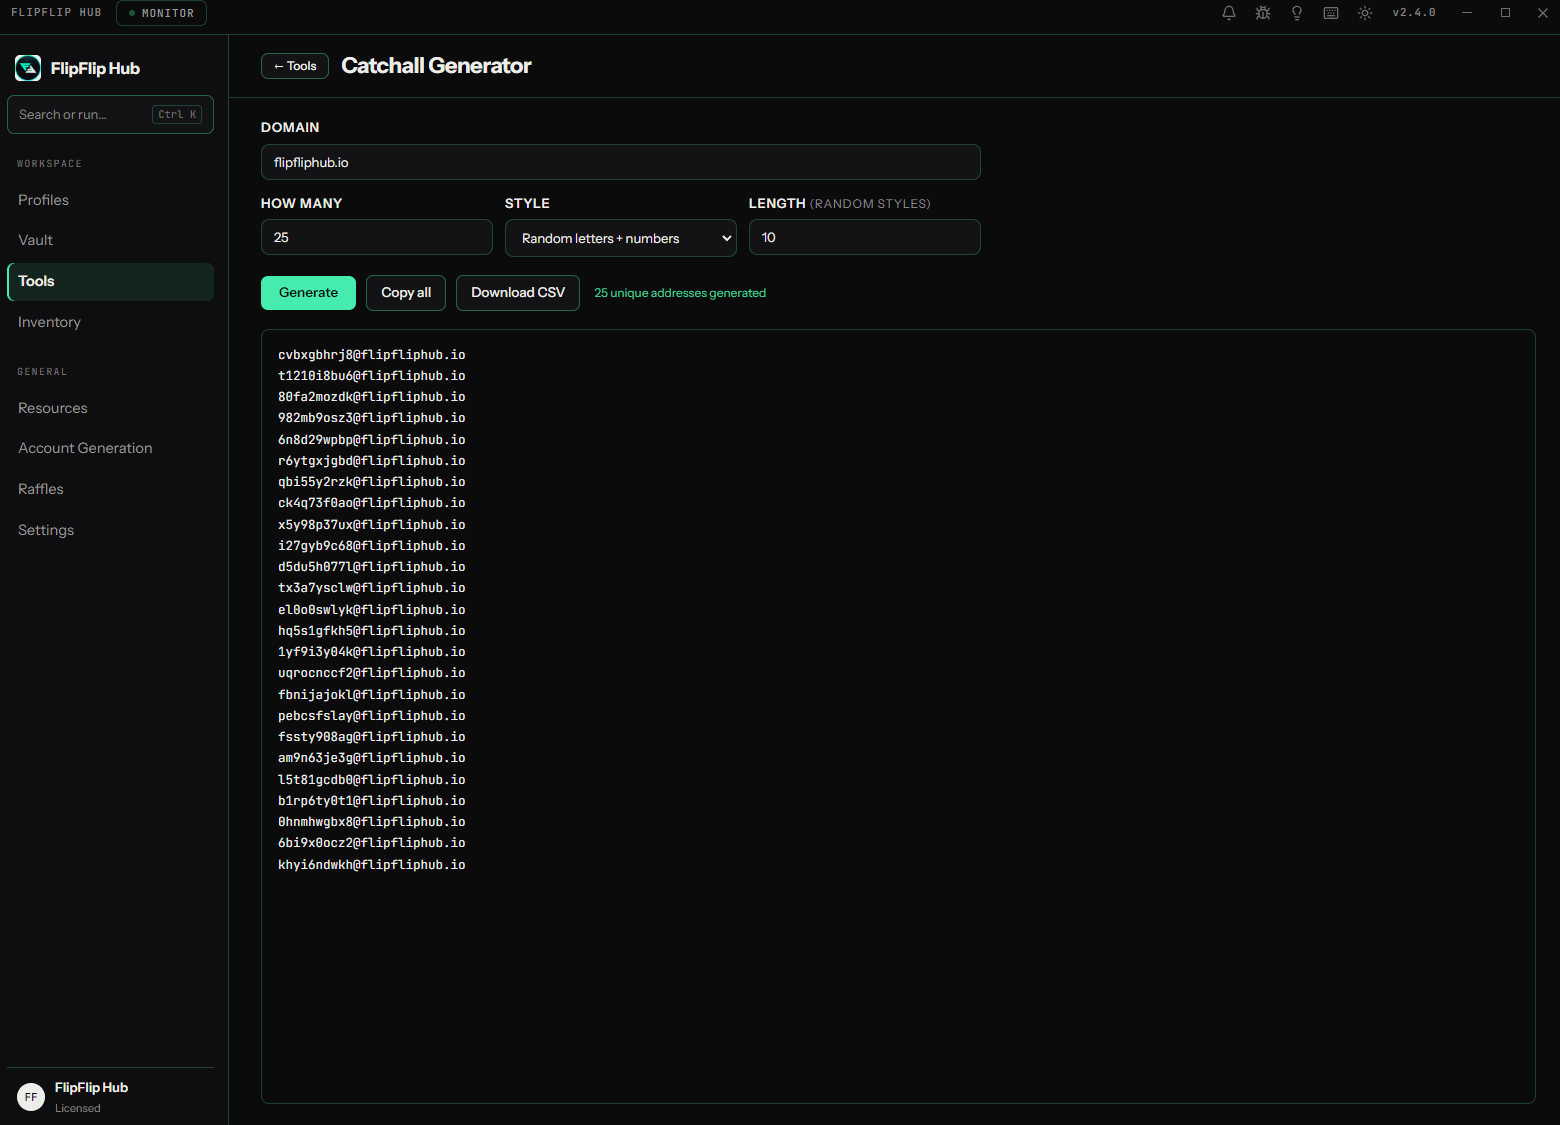
Task: Click address el0o0swlyk@flipfliphub.io
Action: pos(372,610)
